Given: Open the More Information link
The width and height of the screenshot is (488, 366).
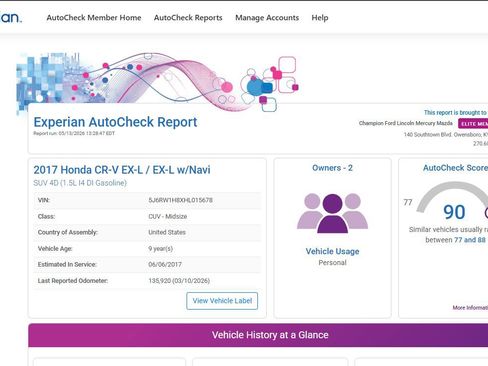Looking at the screenshot, I should coord(470,308).
